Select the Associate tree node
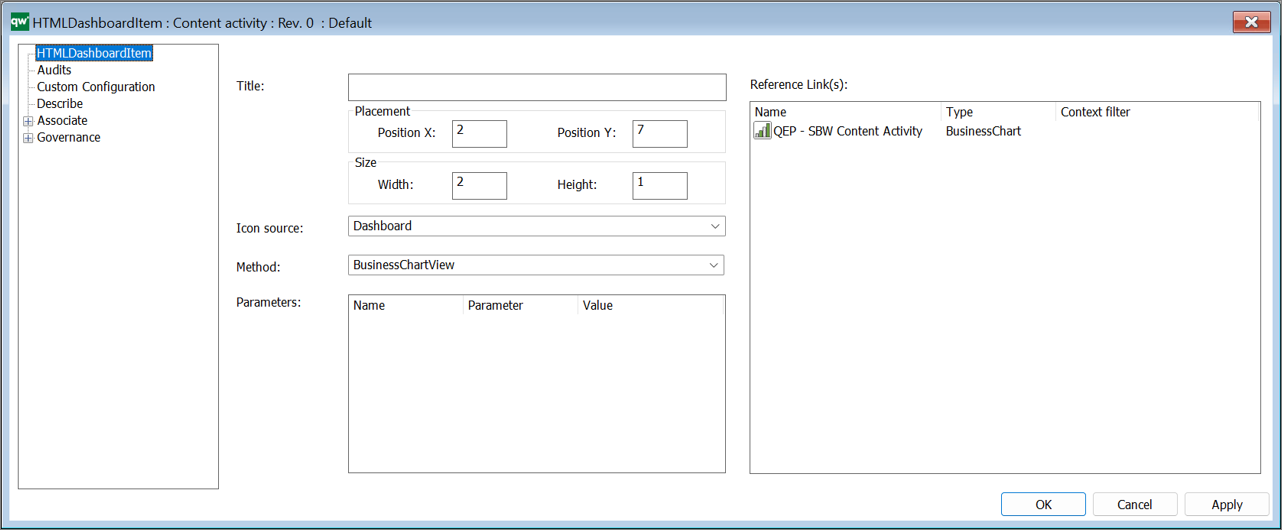 tap(62, 121)
